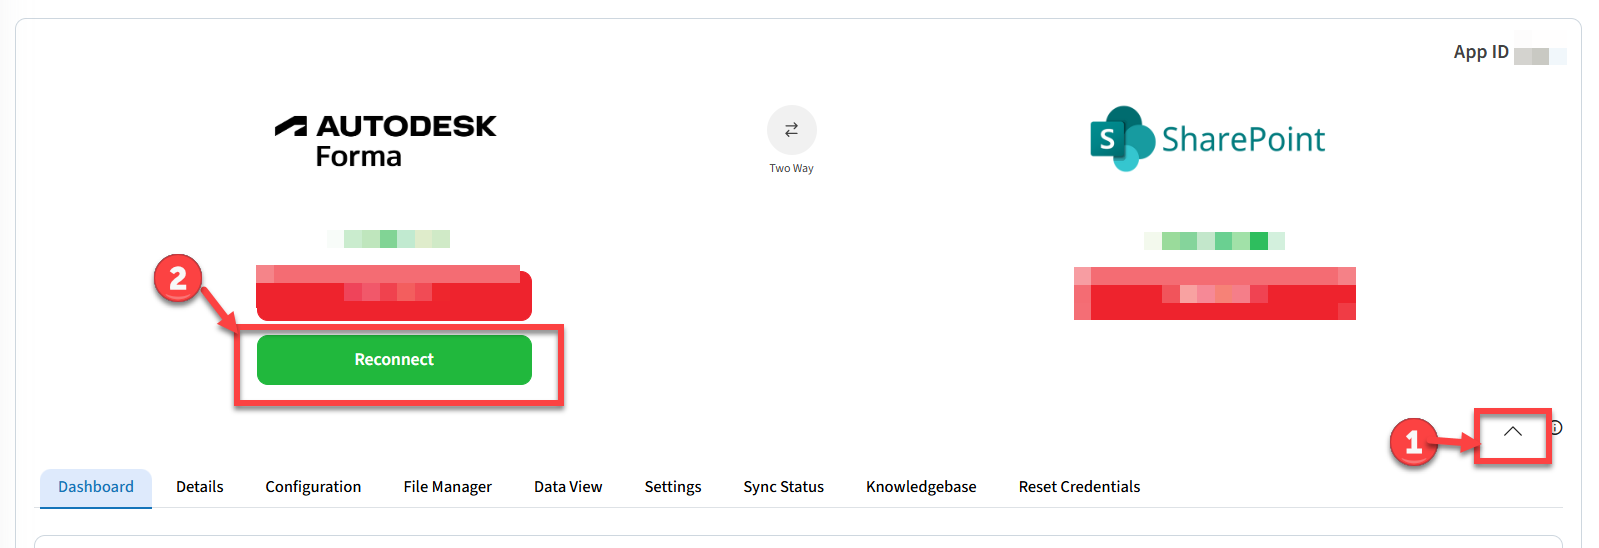Click the green status text under SharePoint

click(1214, 241)
